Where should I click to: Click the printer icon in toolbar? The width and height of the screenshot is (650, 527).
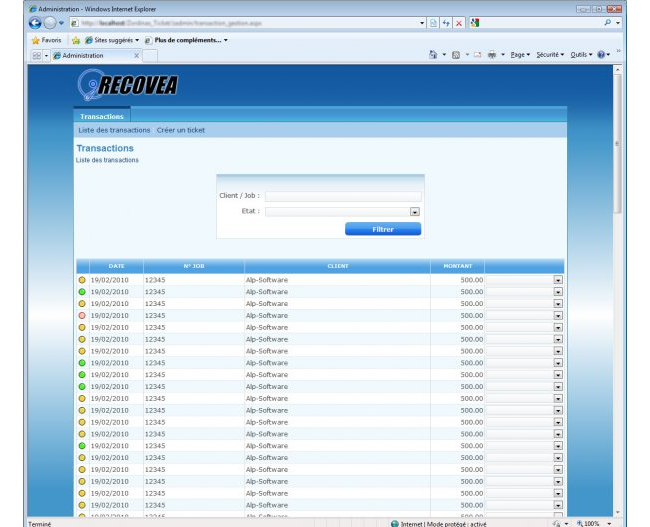[492, 55]
